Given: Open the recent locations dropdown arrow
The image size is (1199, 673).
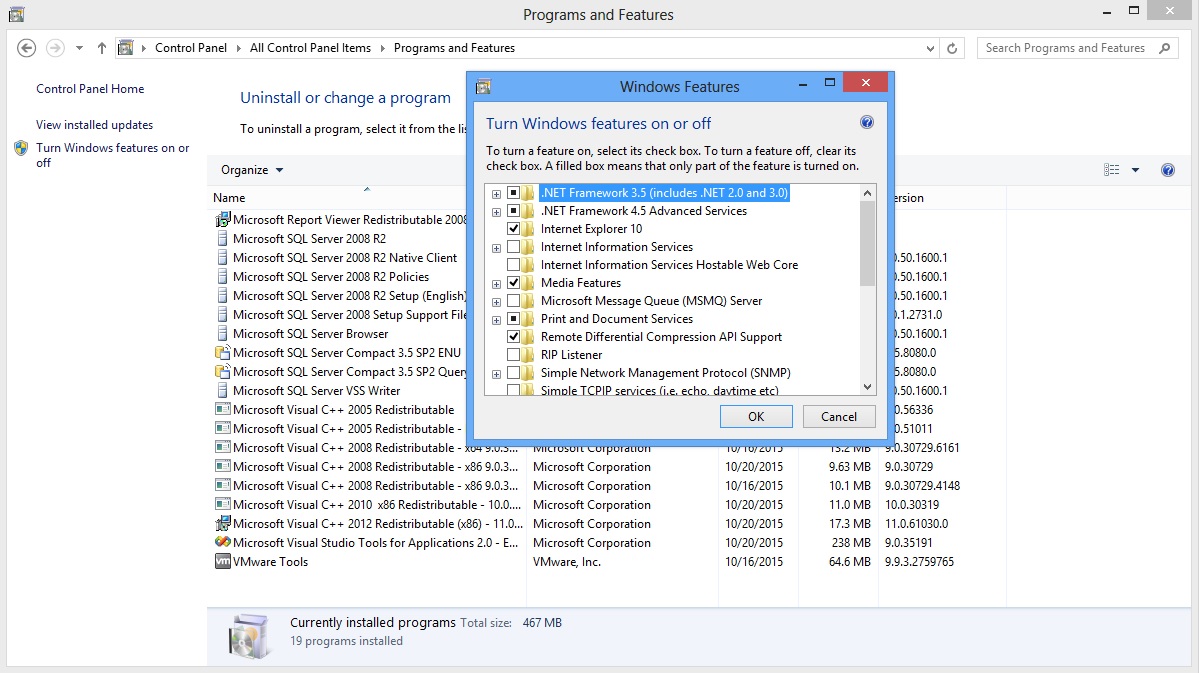Looking at the screenshot, I should pos(80,48).
